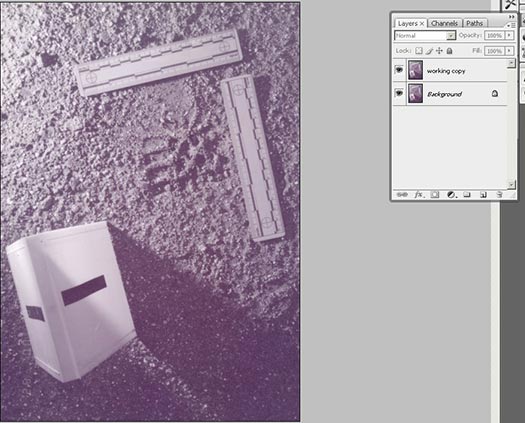Close the Layers tab with its X
This screenshot has height=423, width=525.
pos(422,23)
